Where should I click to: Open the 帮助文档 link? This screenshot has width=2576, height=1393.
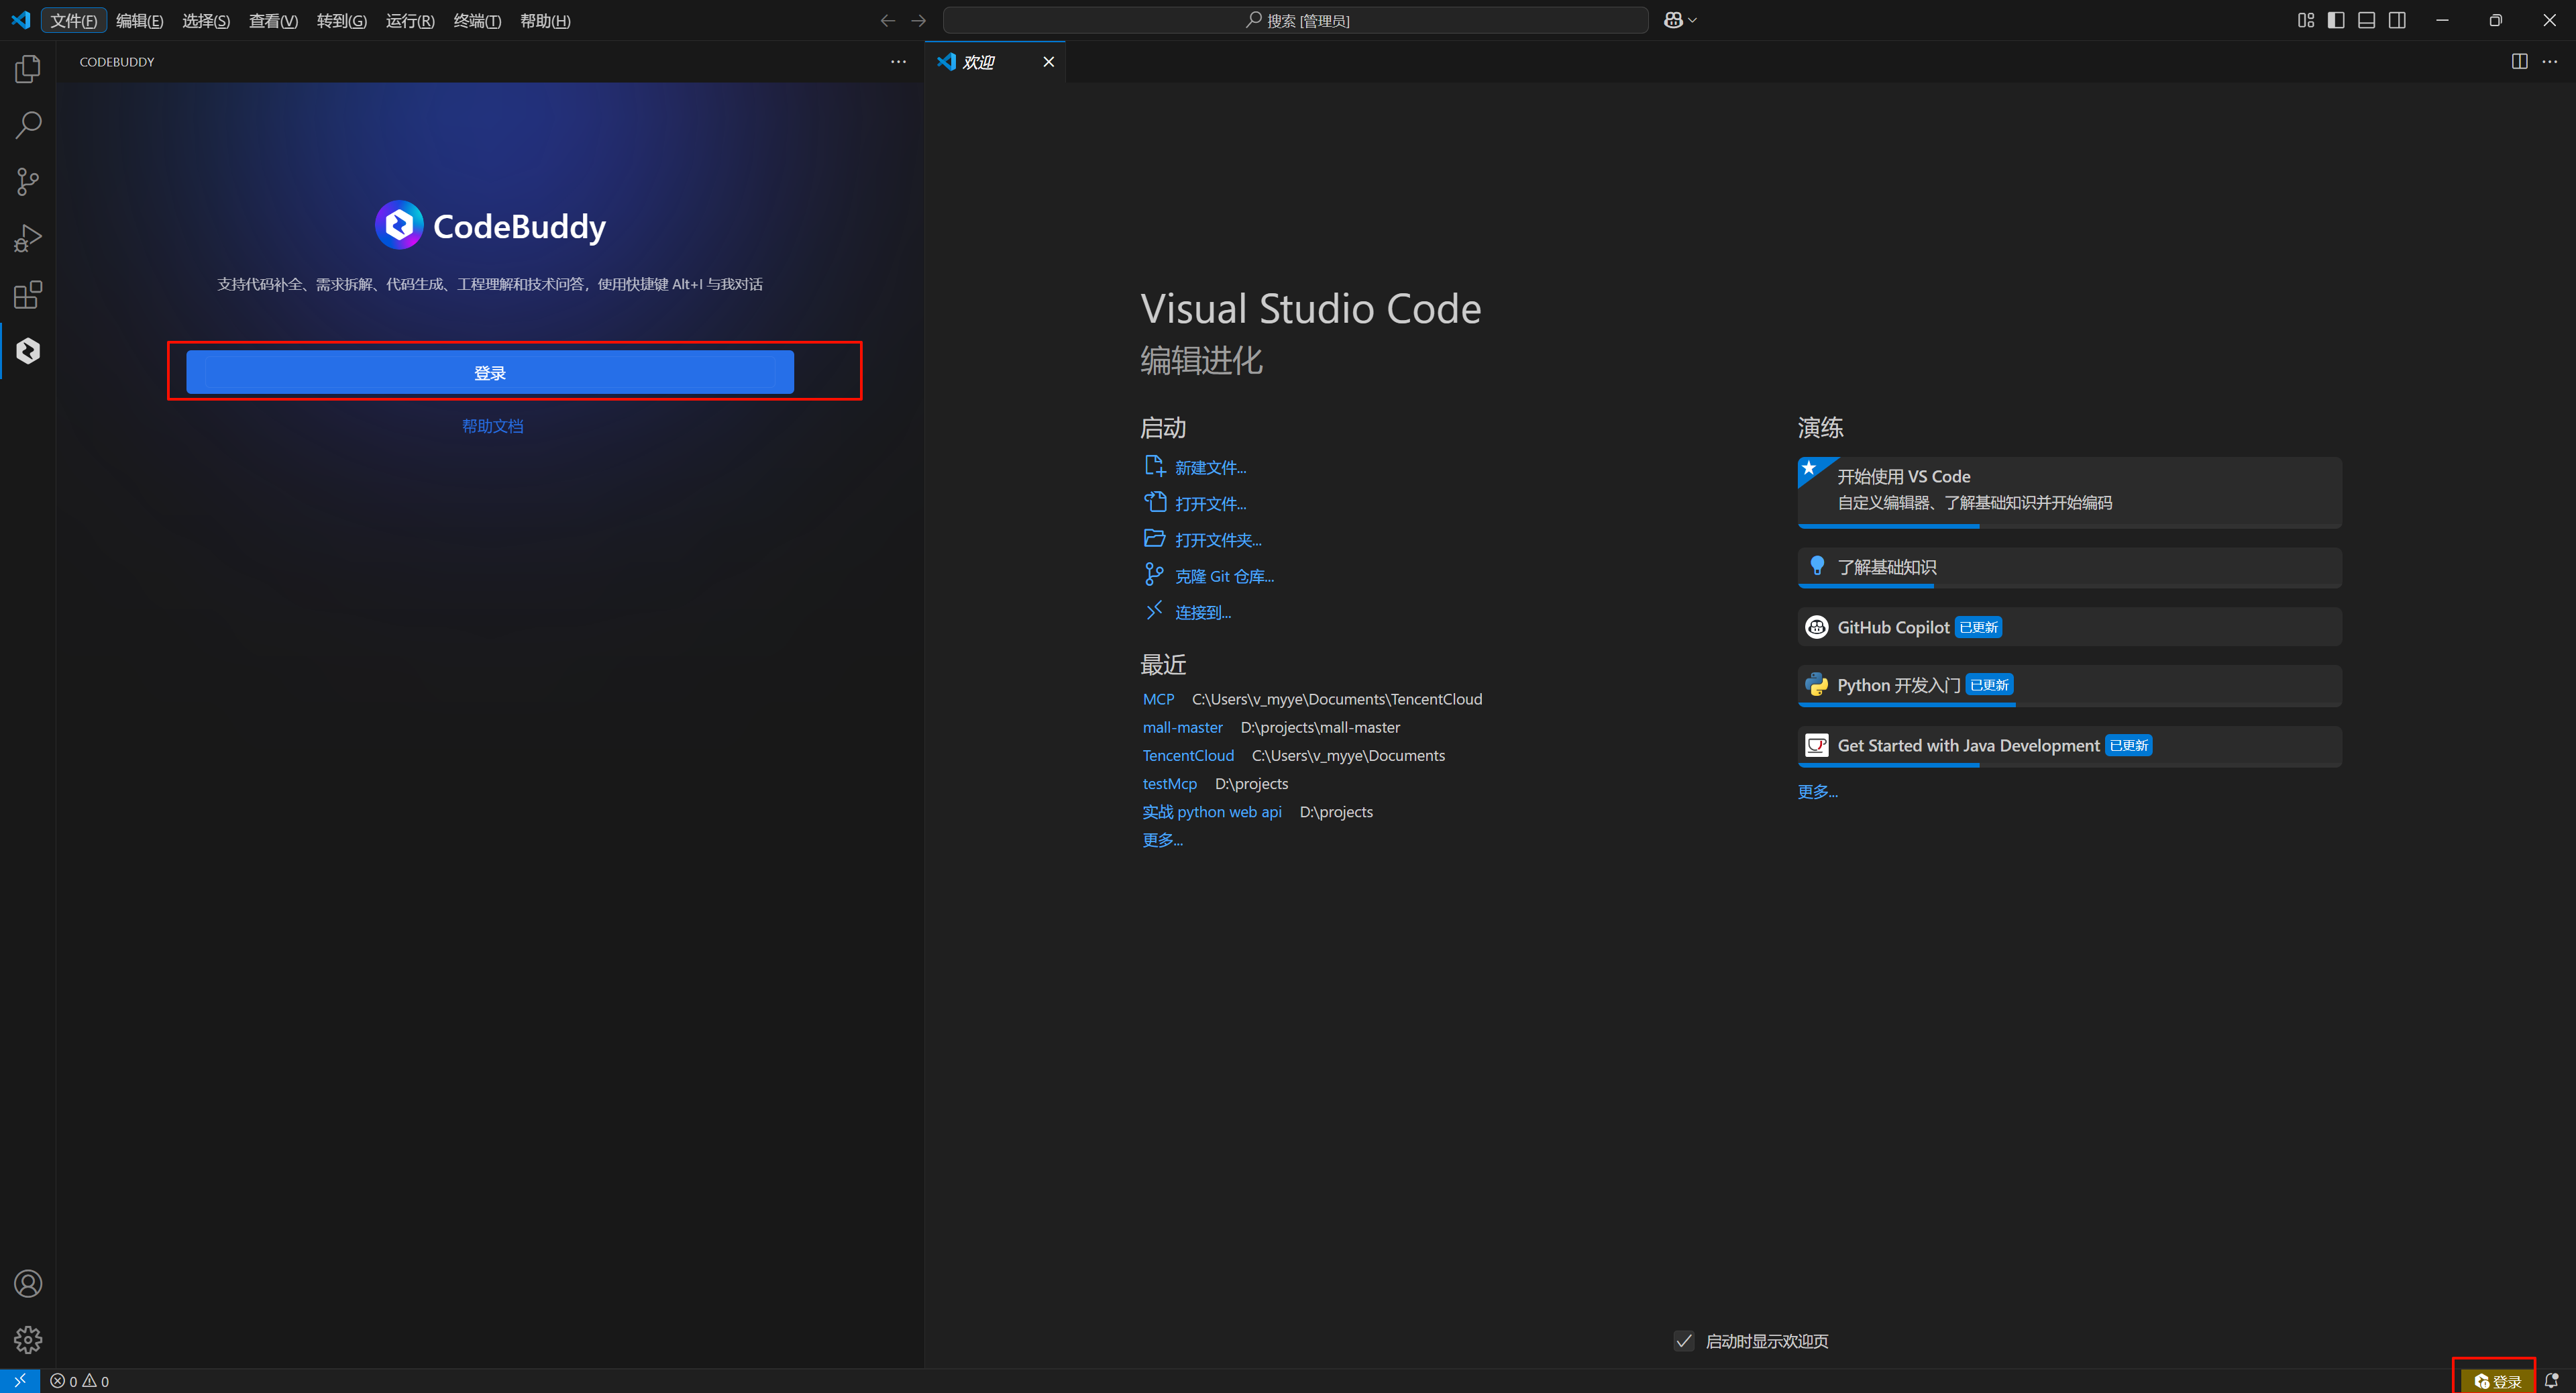click(492, 425)
